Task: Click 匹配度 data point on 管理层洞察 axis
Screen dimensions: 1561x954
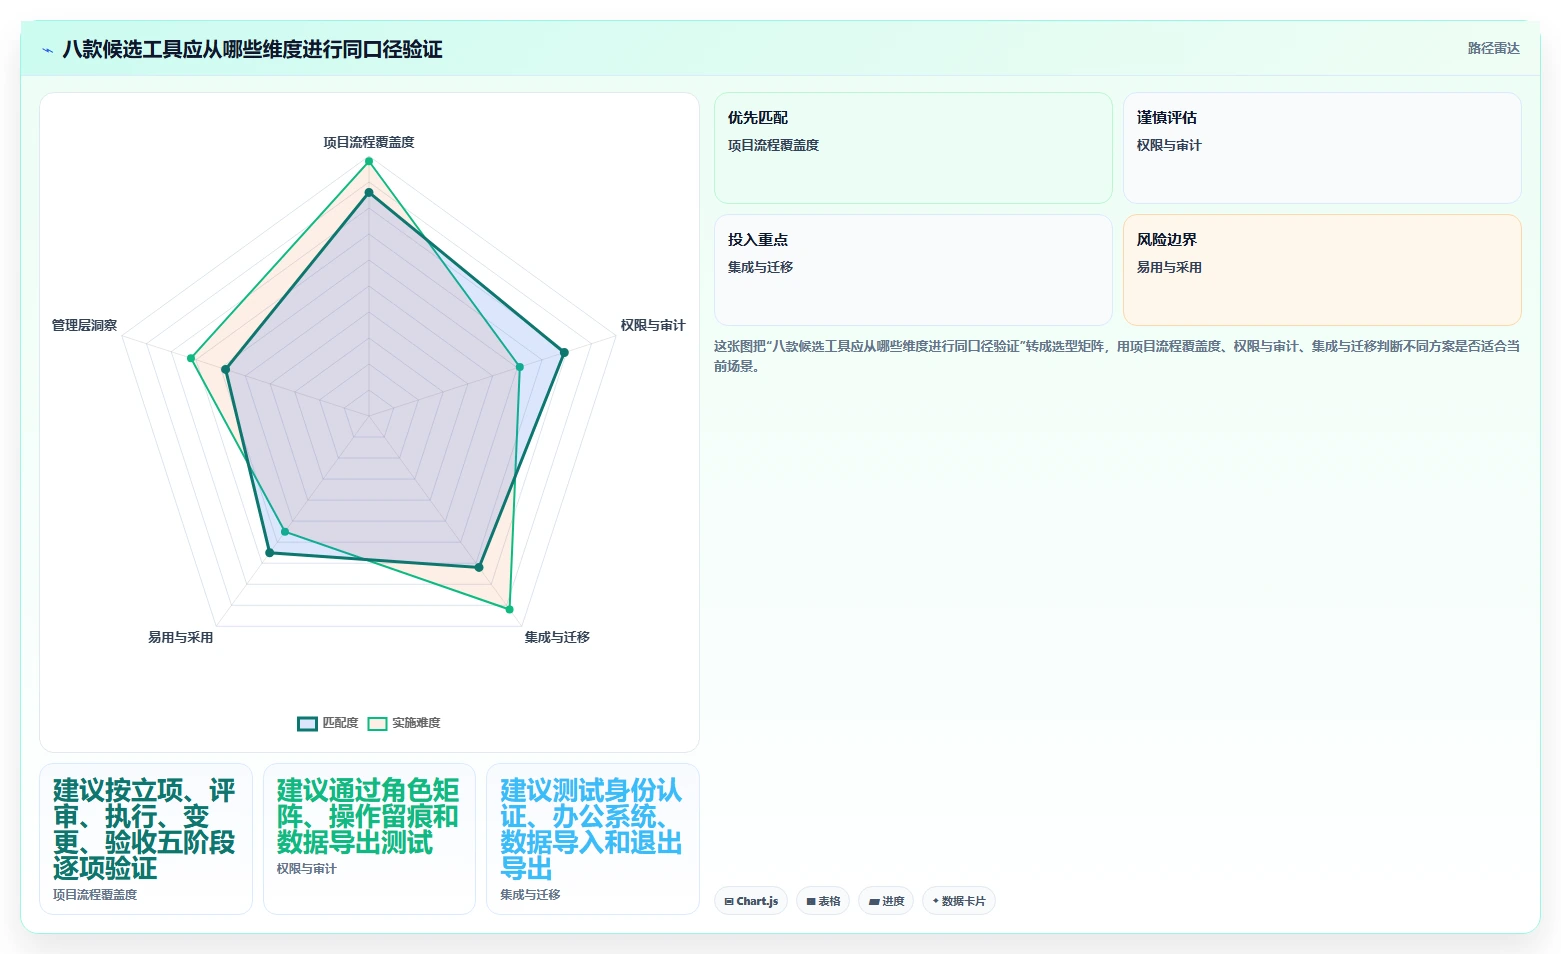Action: pos(226,370)
